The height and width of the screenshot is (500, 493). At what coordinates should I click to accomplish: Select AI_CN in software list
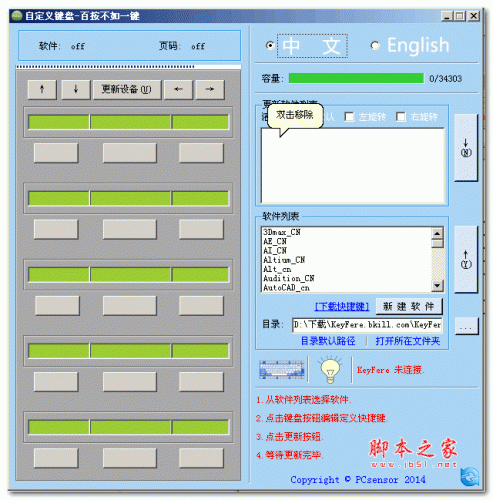click(275, 250)
